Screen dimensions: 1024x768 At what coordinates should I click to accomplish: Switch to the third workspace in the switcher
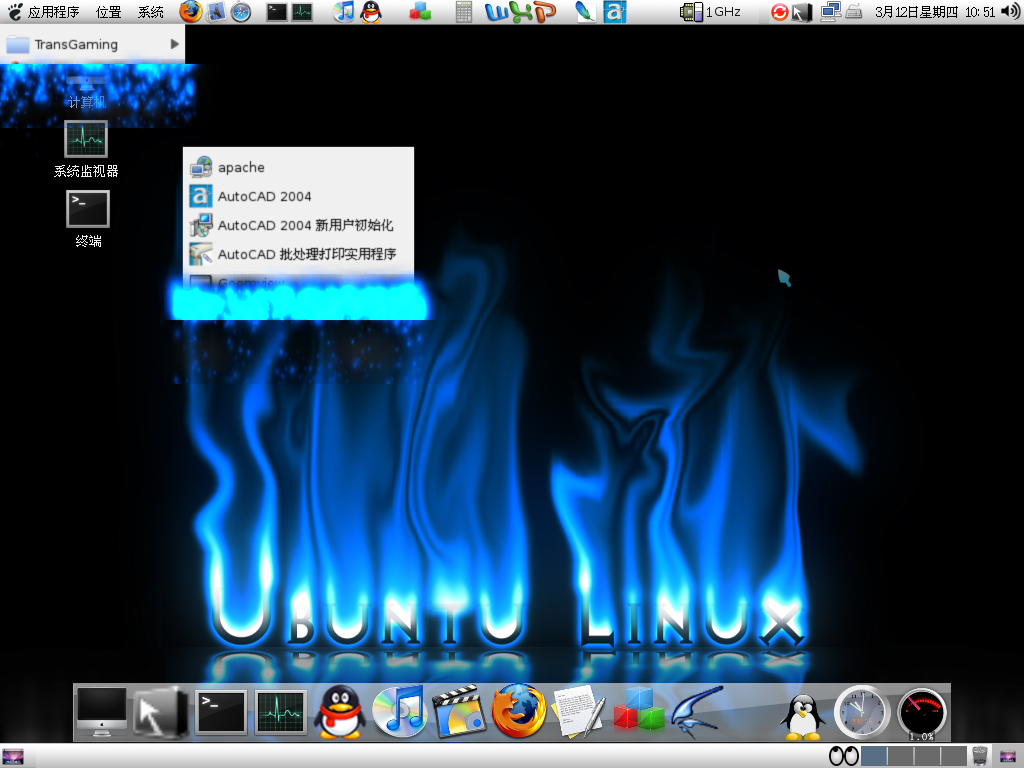[x=926, y=756]
